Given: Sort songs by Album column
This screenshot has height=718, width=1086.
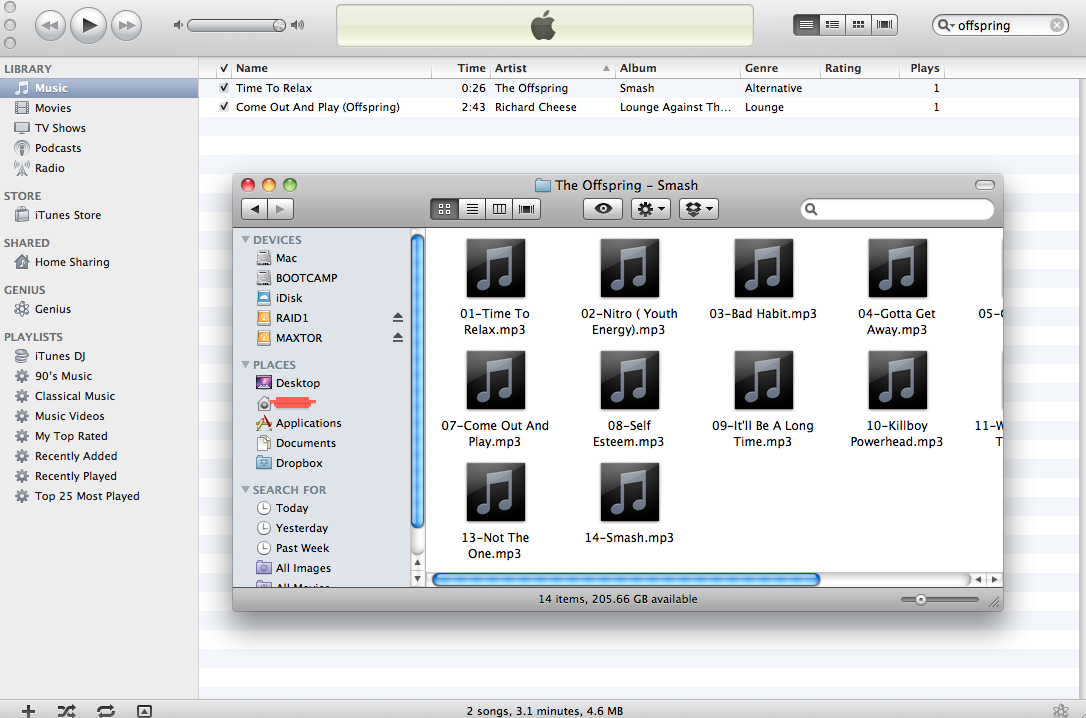Looking at the screenshot, I should 677,68.
